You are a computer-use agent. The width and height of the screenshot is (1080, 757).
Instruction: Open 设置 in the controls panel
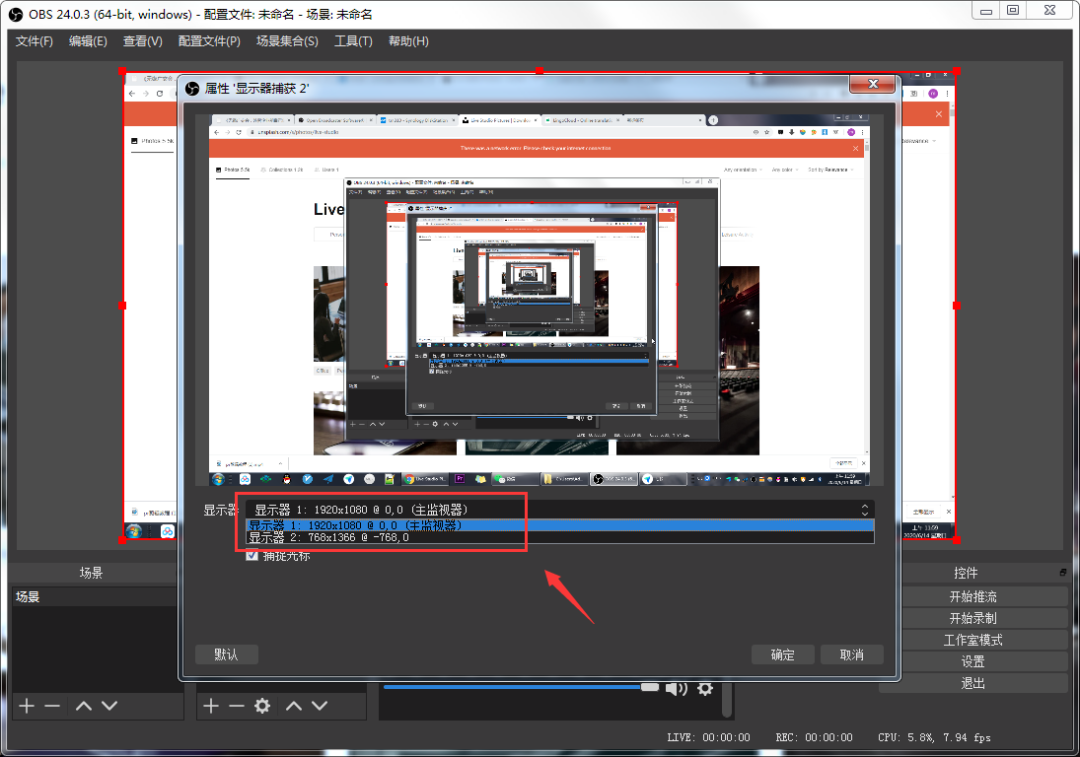pyautogui.click(x=973, y=661)
